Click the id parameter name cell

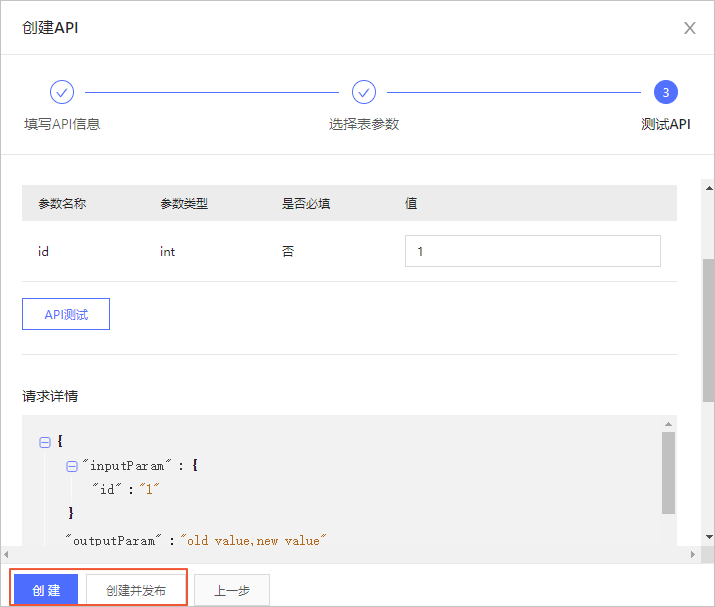[x=43, y=251]
